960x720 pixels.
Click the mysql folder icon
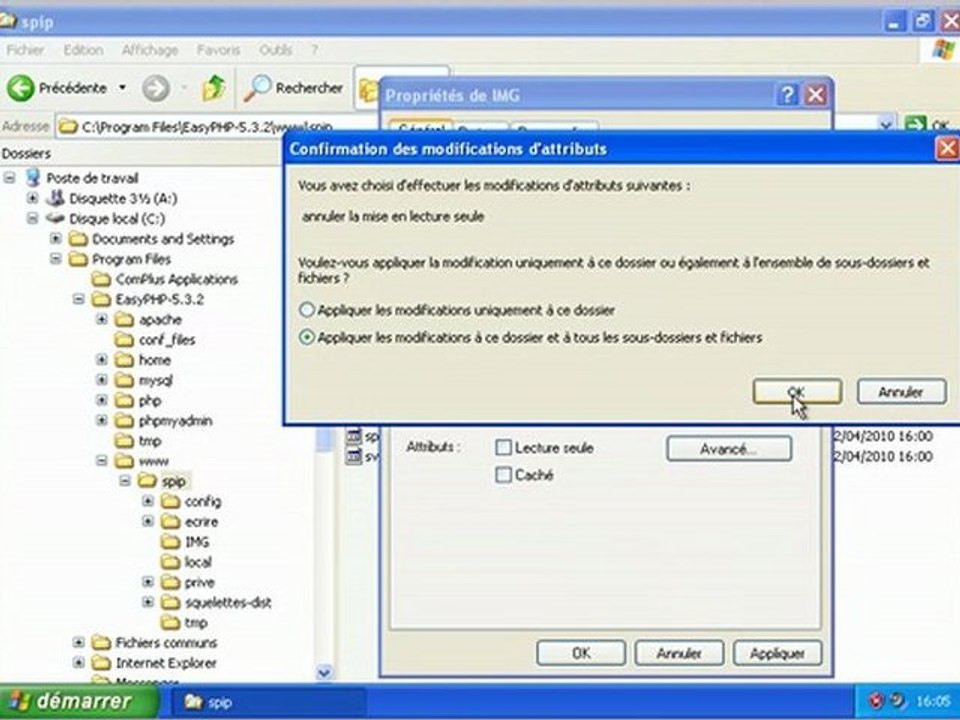tap(124, 380)
